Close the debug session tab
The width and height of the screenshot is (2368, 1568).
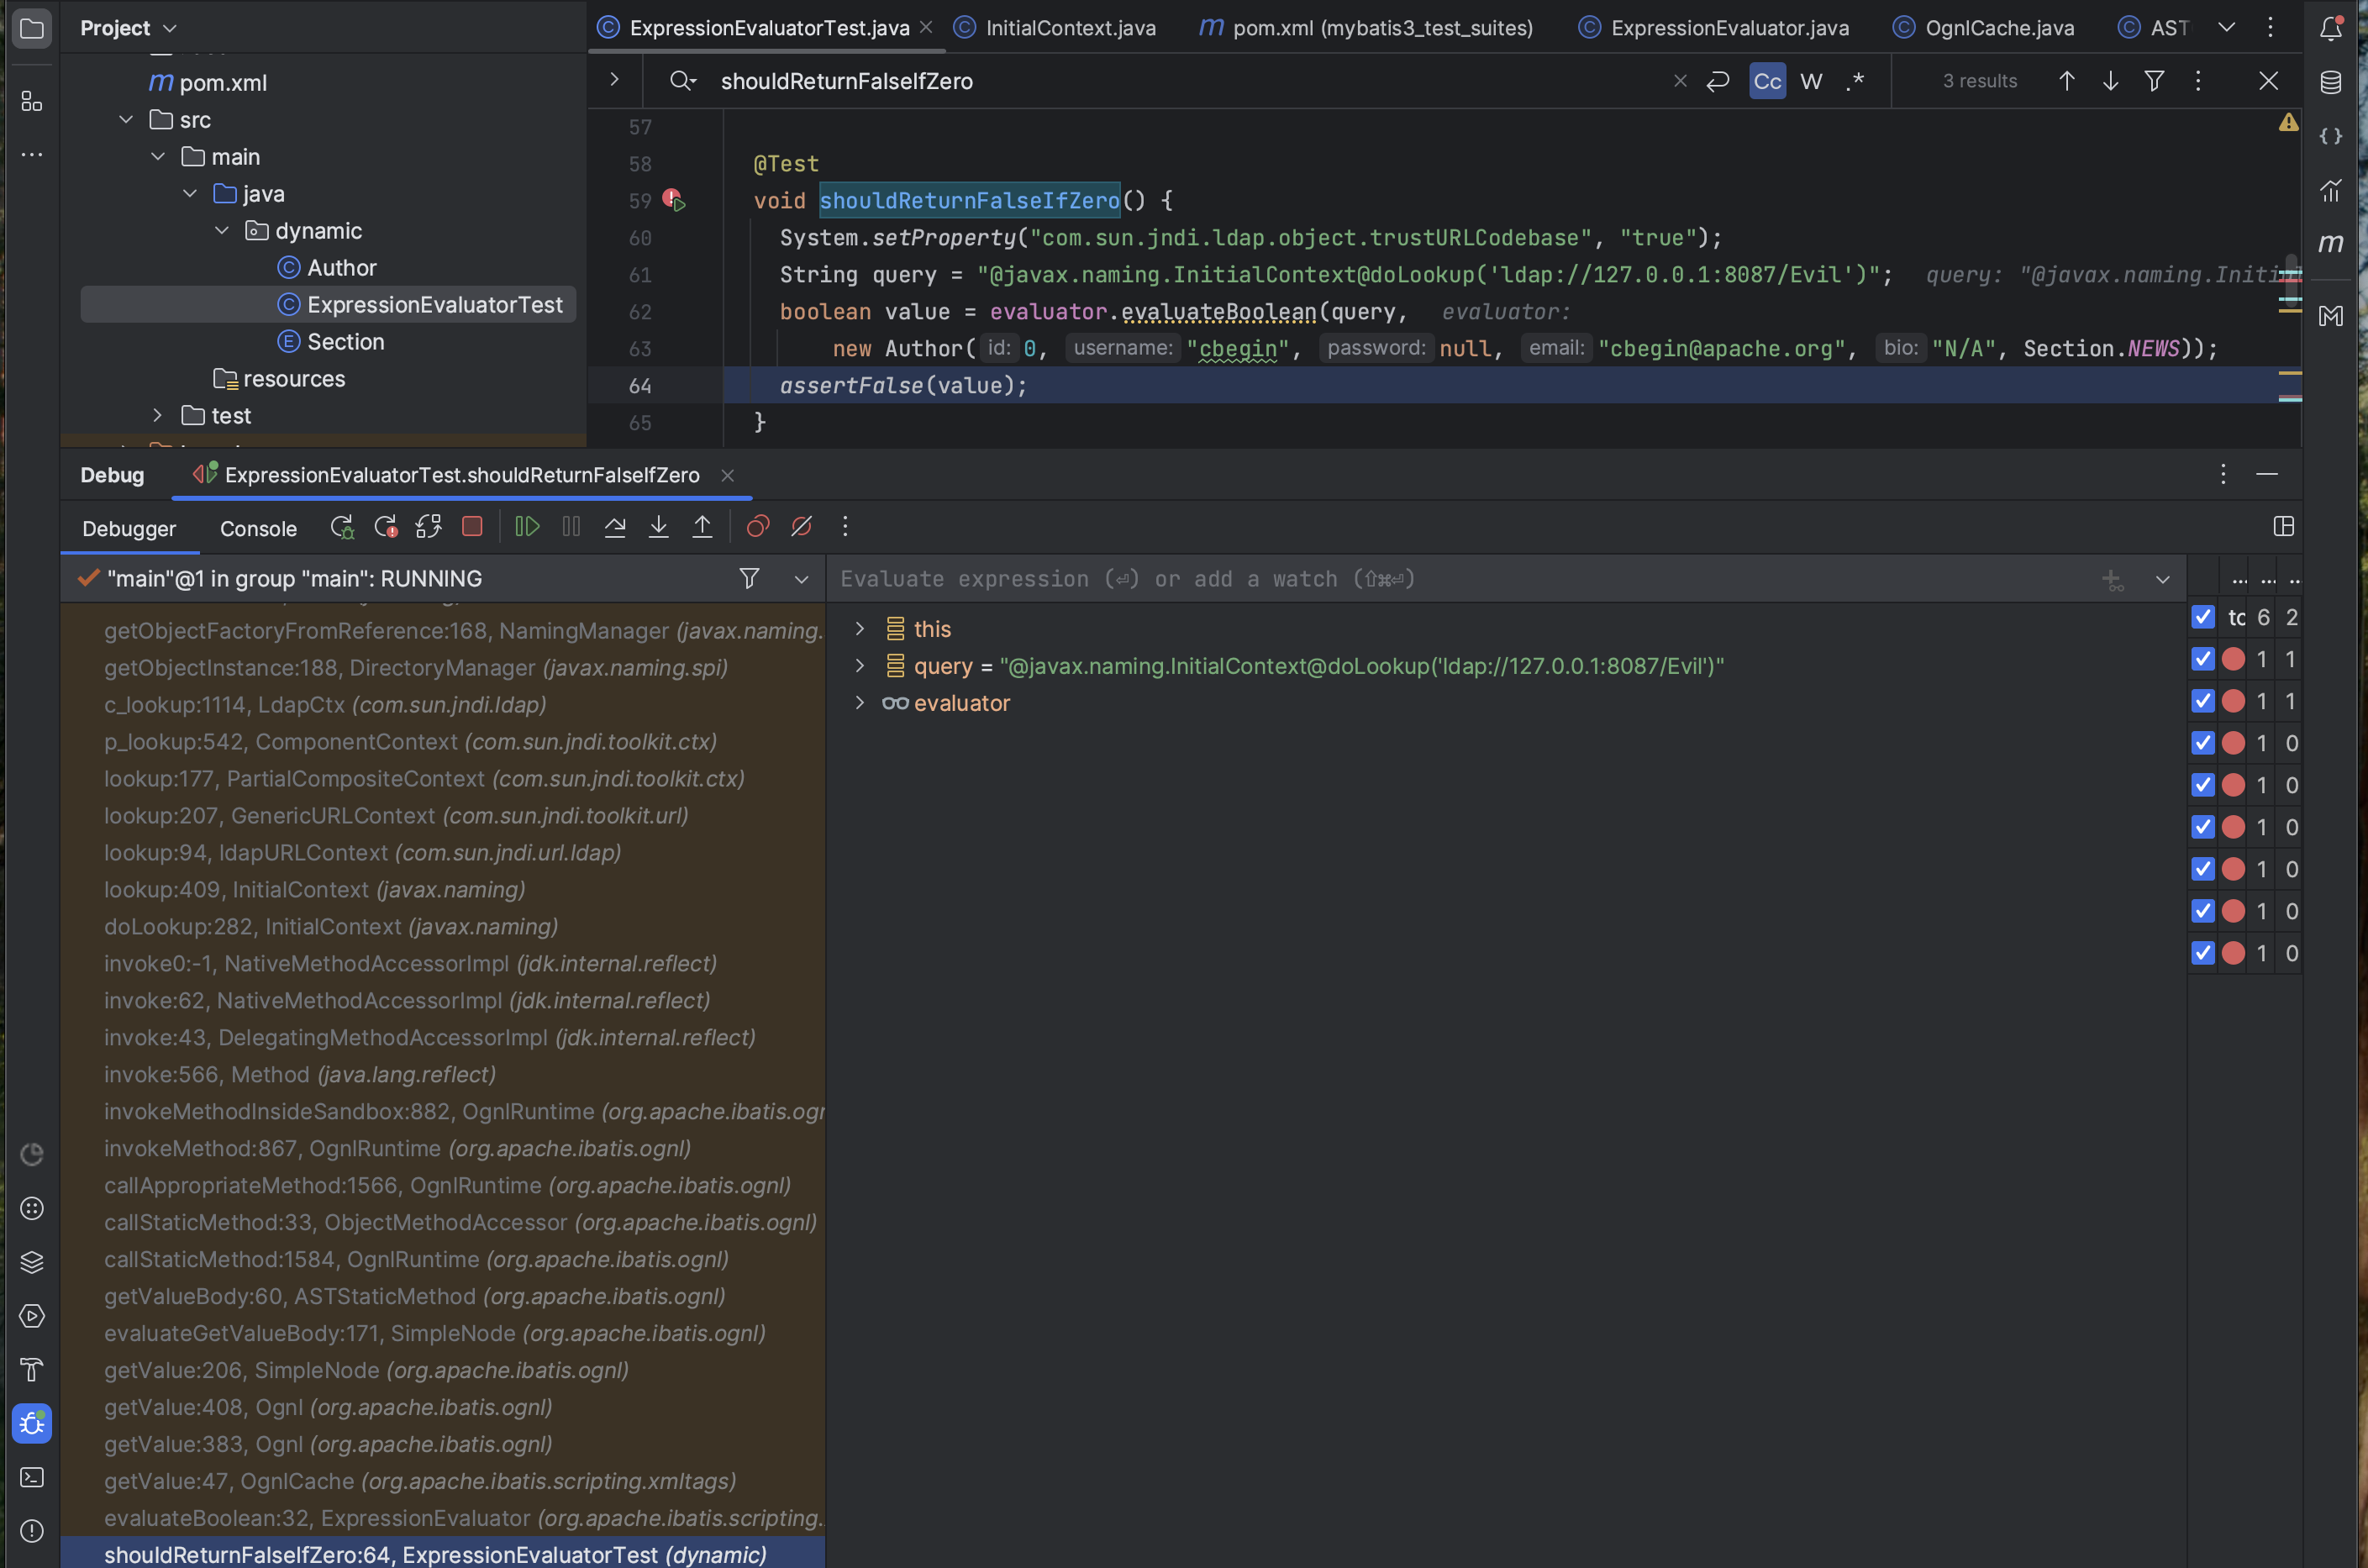(x=727, y=476)
